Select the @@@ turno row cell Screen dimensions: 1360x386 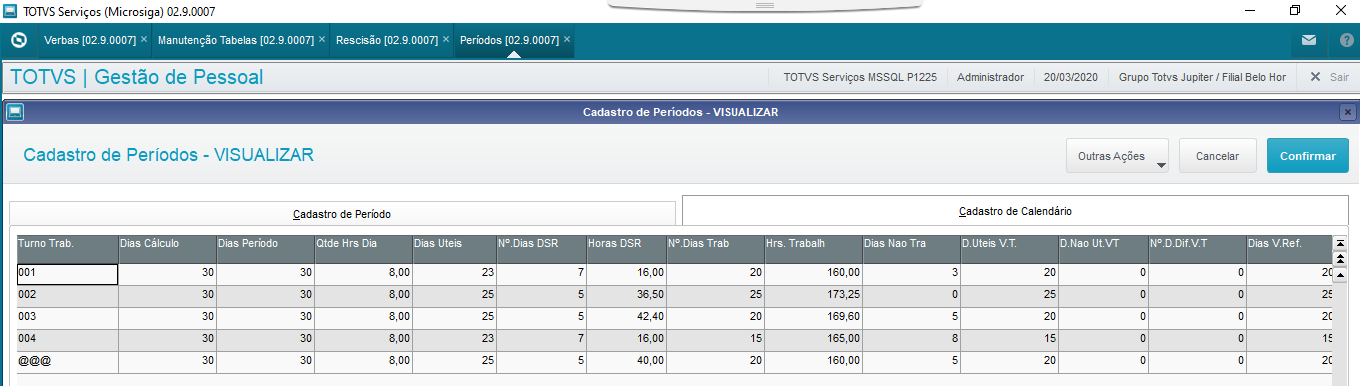[x=67, y=362]
